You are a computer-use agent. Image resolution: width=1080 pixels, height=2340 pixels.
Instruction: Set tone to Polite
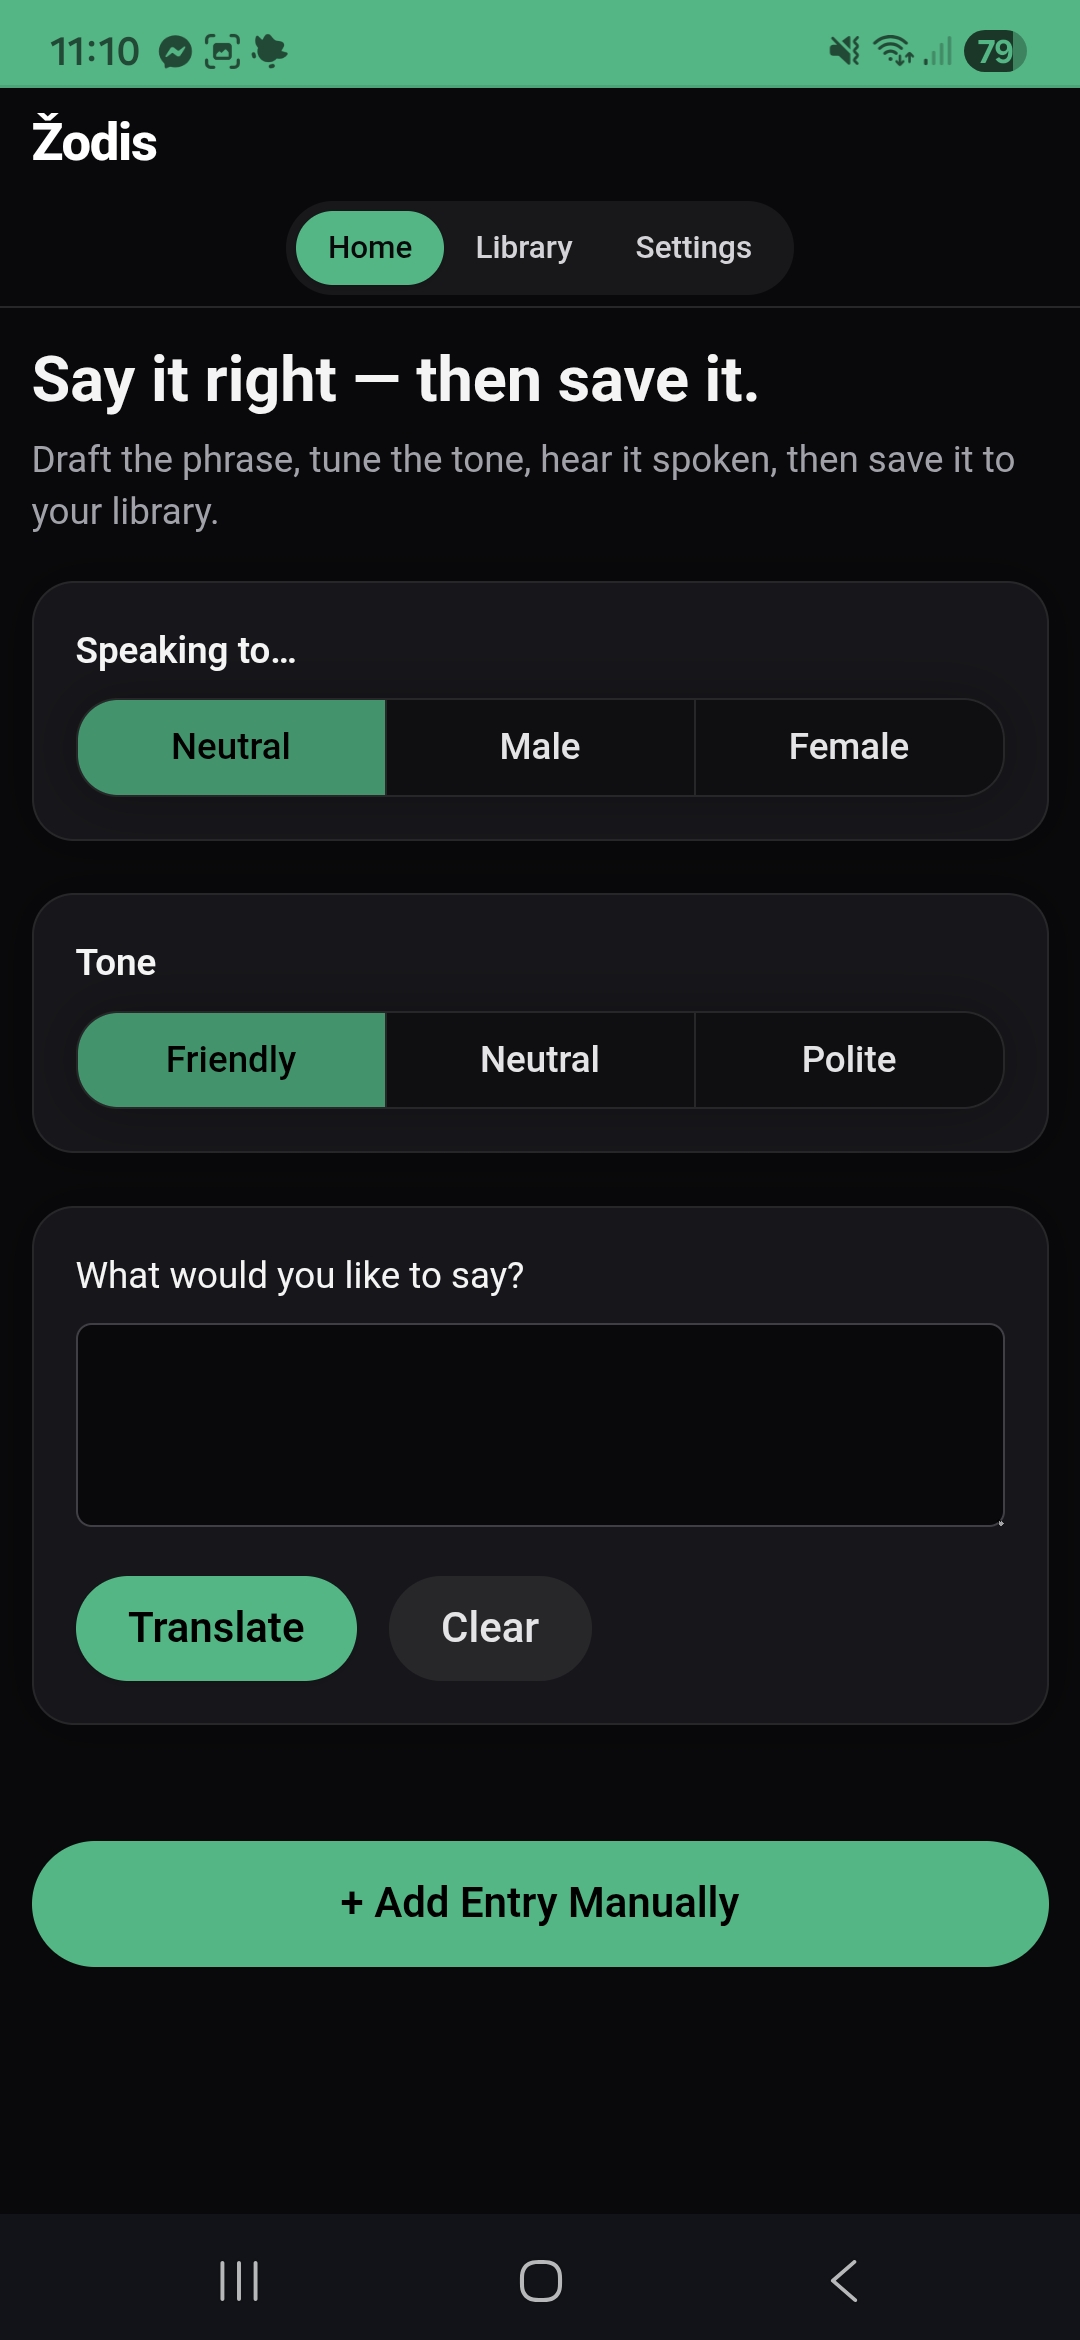(x=848, y=1060)
